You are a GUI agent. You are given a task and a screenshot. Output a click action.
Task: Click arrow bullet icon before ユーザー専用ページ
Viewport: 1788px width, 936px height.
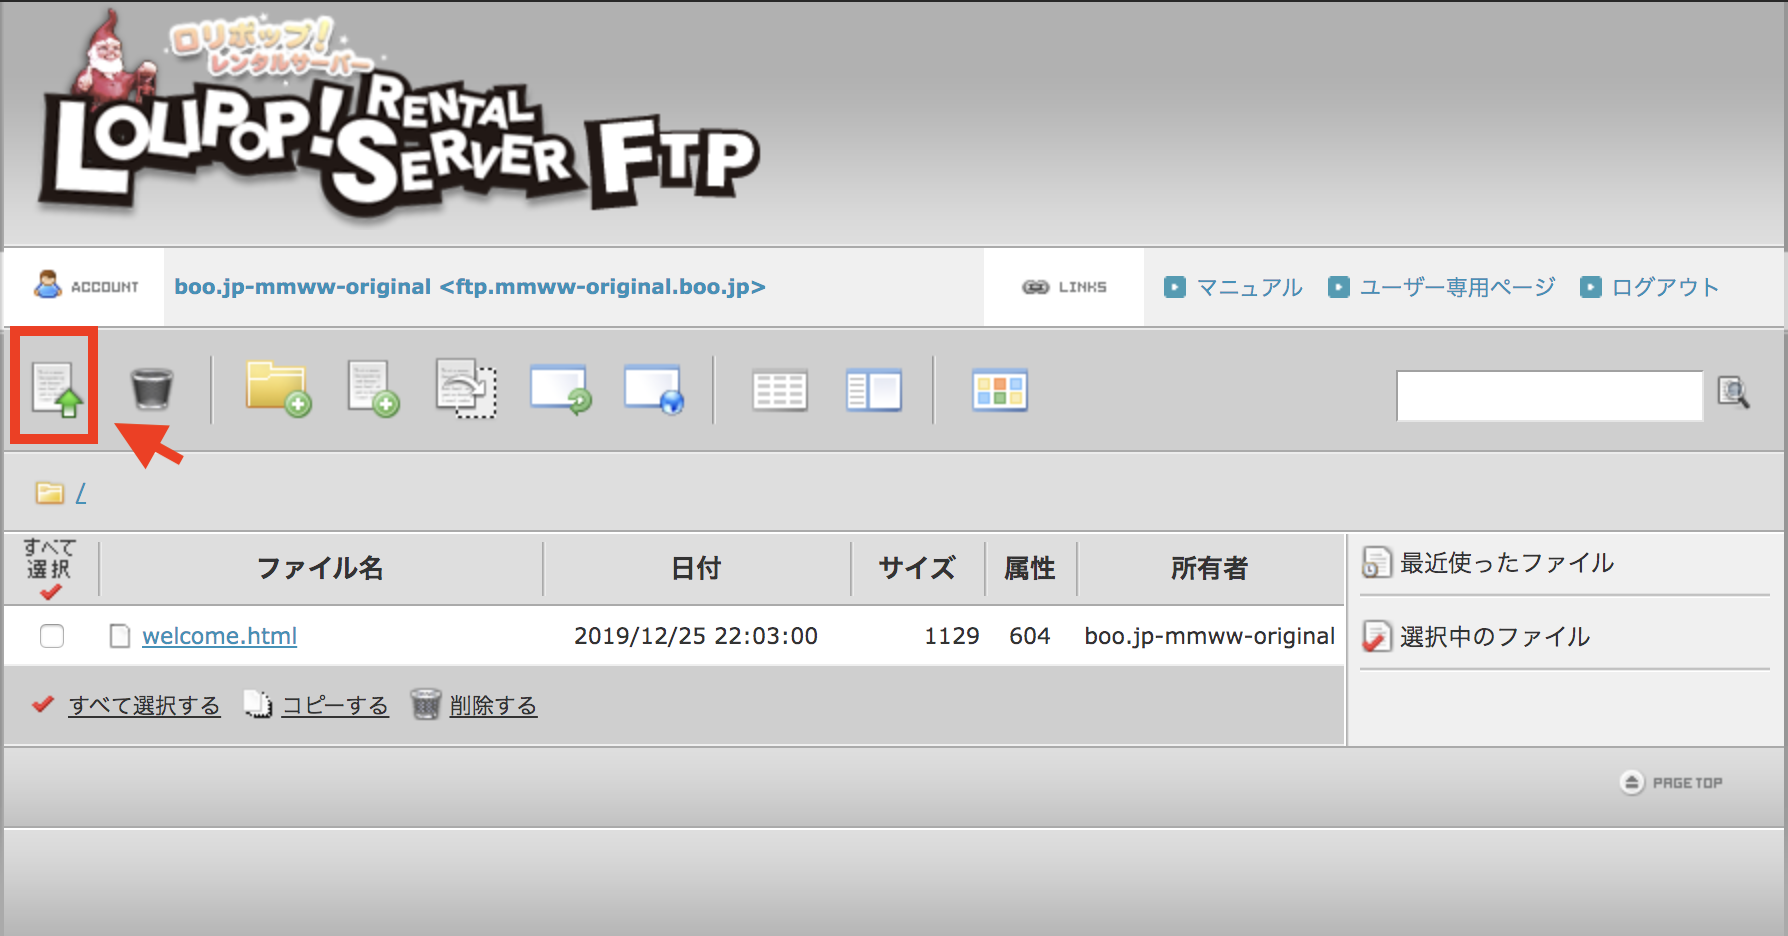coord(1339,287)
